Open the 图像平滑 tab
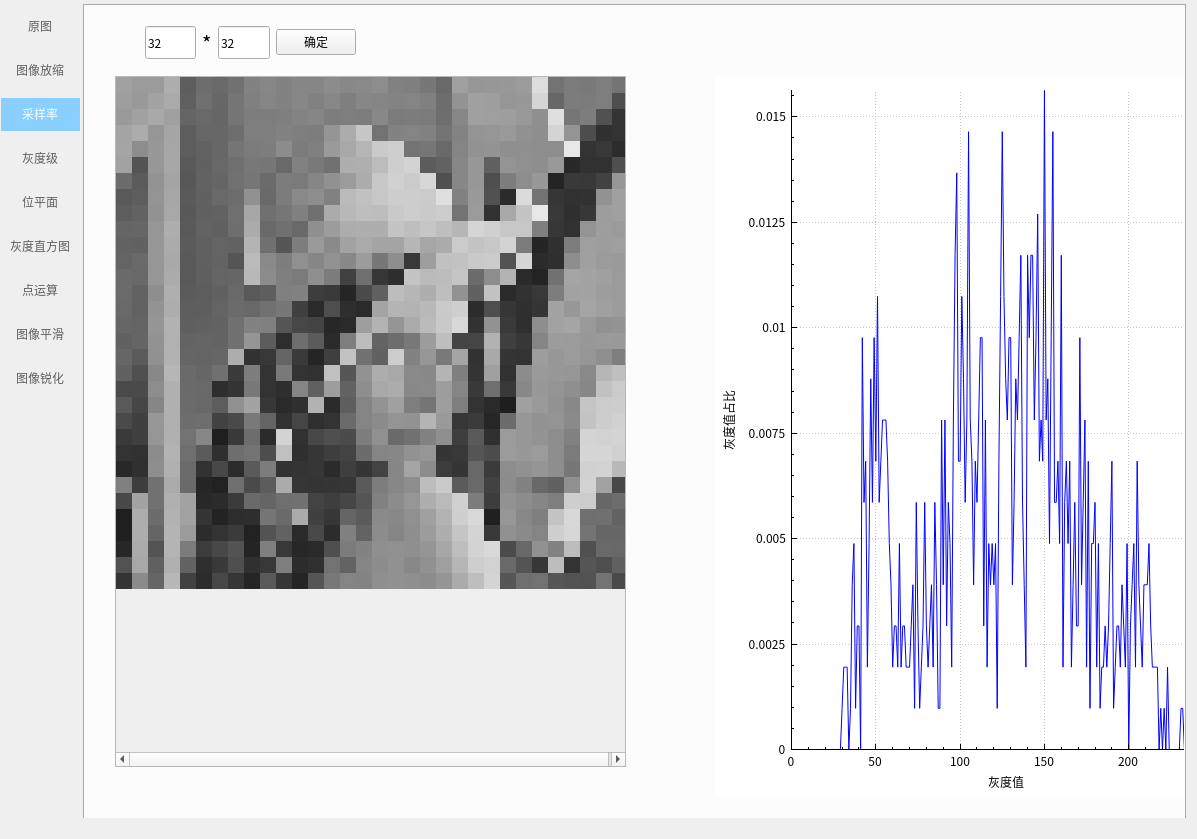 (x=40, y=334)
